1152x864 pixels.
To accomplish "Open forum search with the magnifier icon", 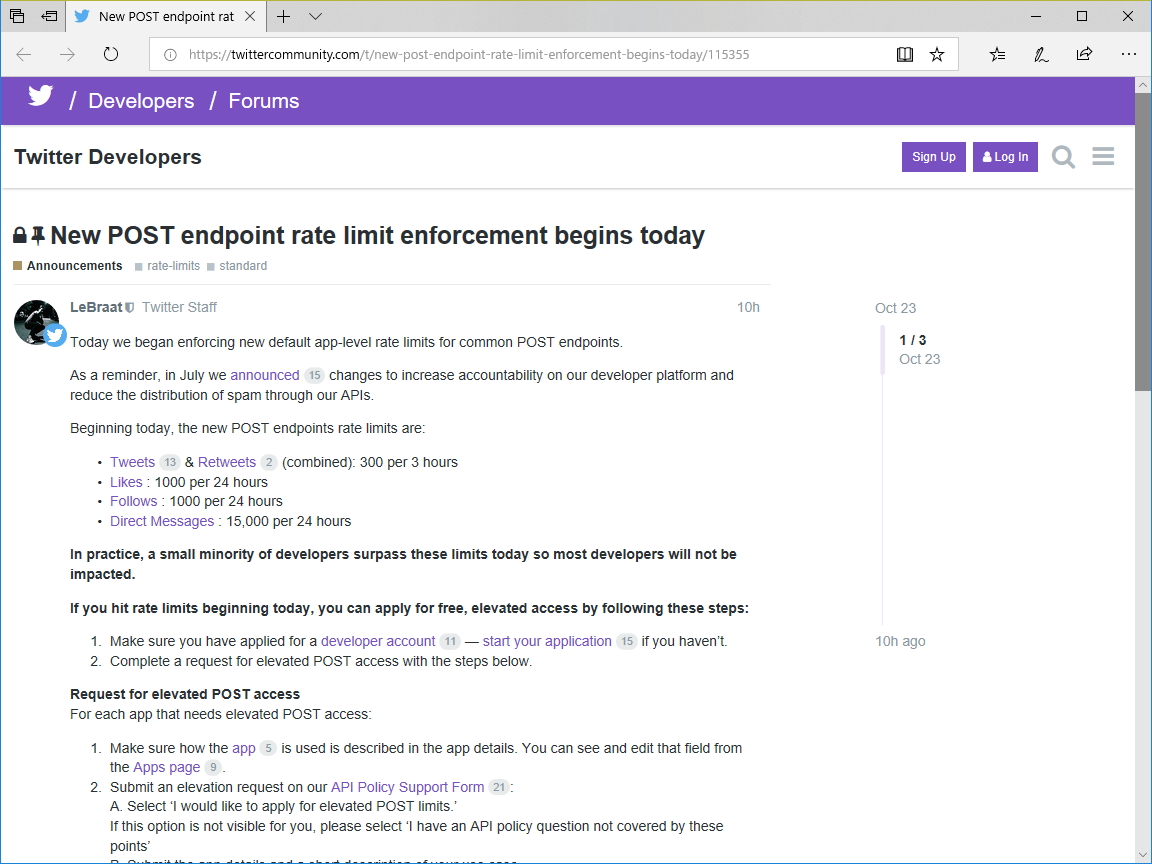I will point(1063,157).
